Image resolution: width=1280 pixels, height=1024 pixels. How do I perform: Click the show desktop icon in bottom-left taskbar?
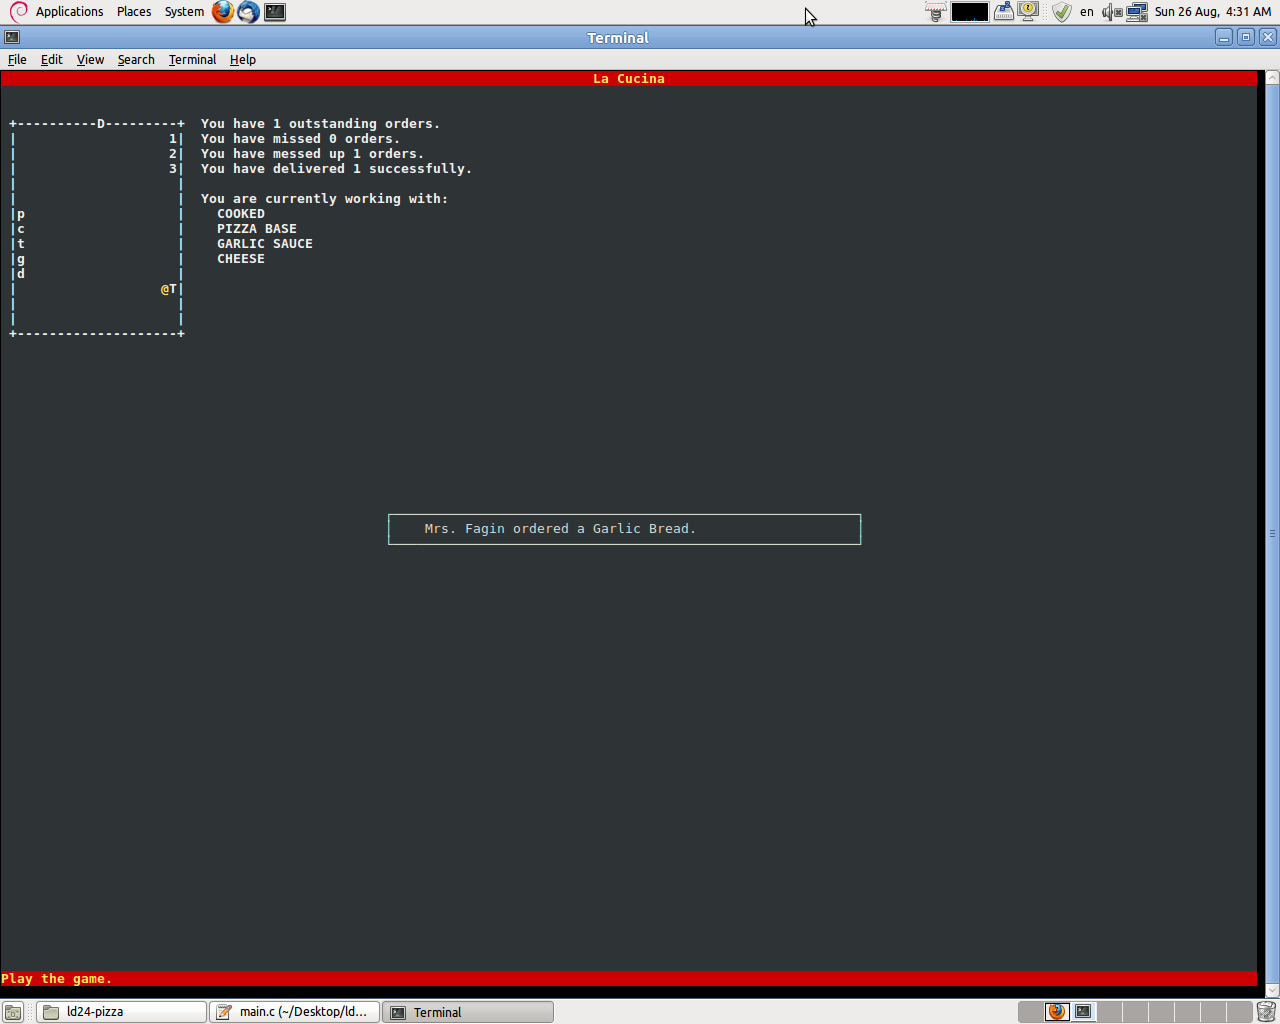(x=13, y=1011)
